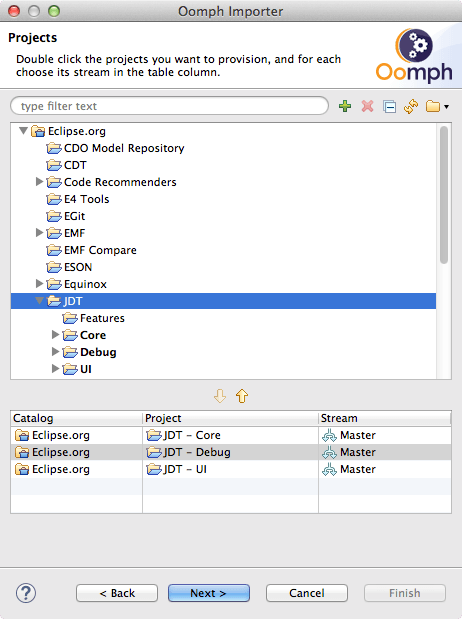Expand the Code Recommenders project node

coord(39,182)
